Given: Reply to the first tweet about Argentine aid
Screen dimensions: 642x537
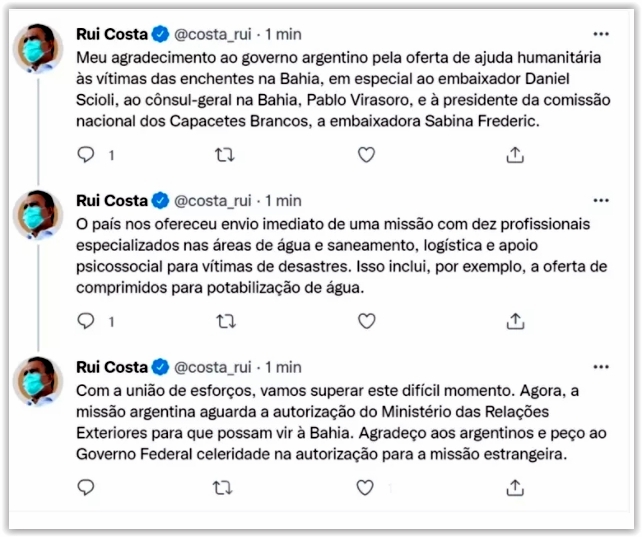Looking at the screenshot, I should 86,155.
